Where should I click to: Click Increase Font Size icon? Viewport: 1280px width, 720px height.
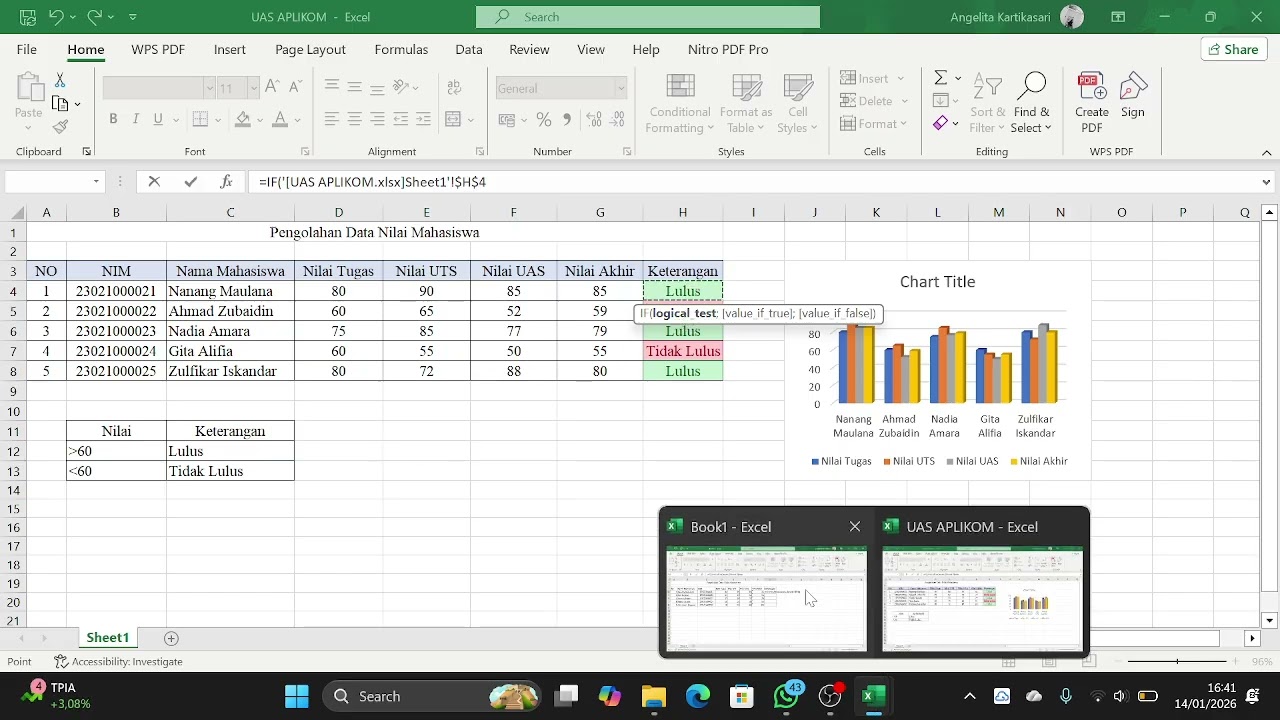coord(273,88)
